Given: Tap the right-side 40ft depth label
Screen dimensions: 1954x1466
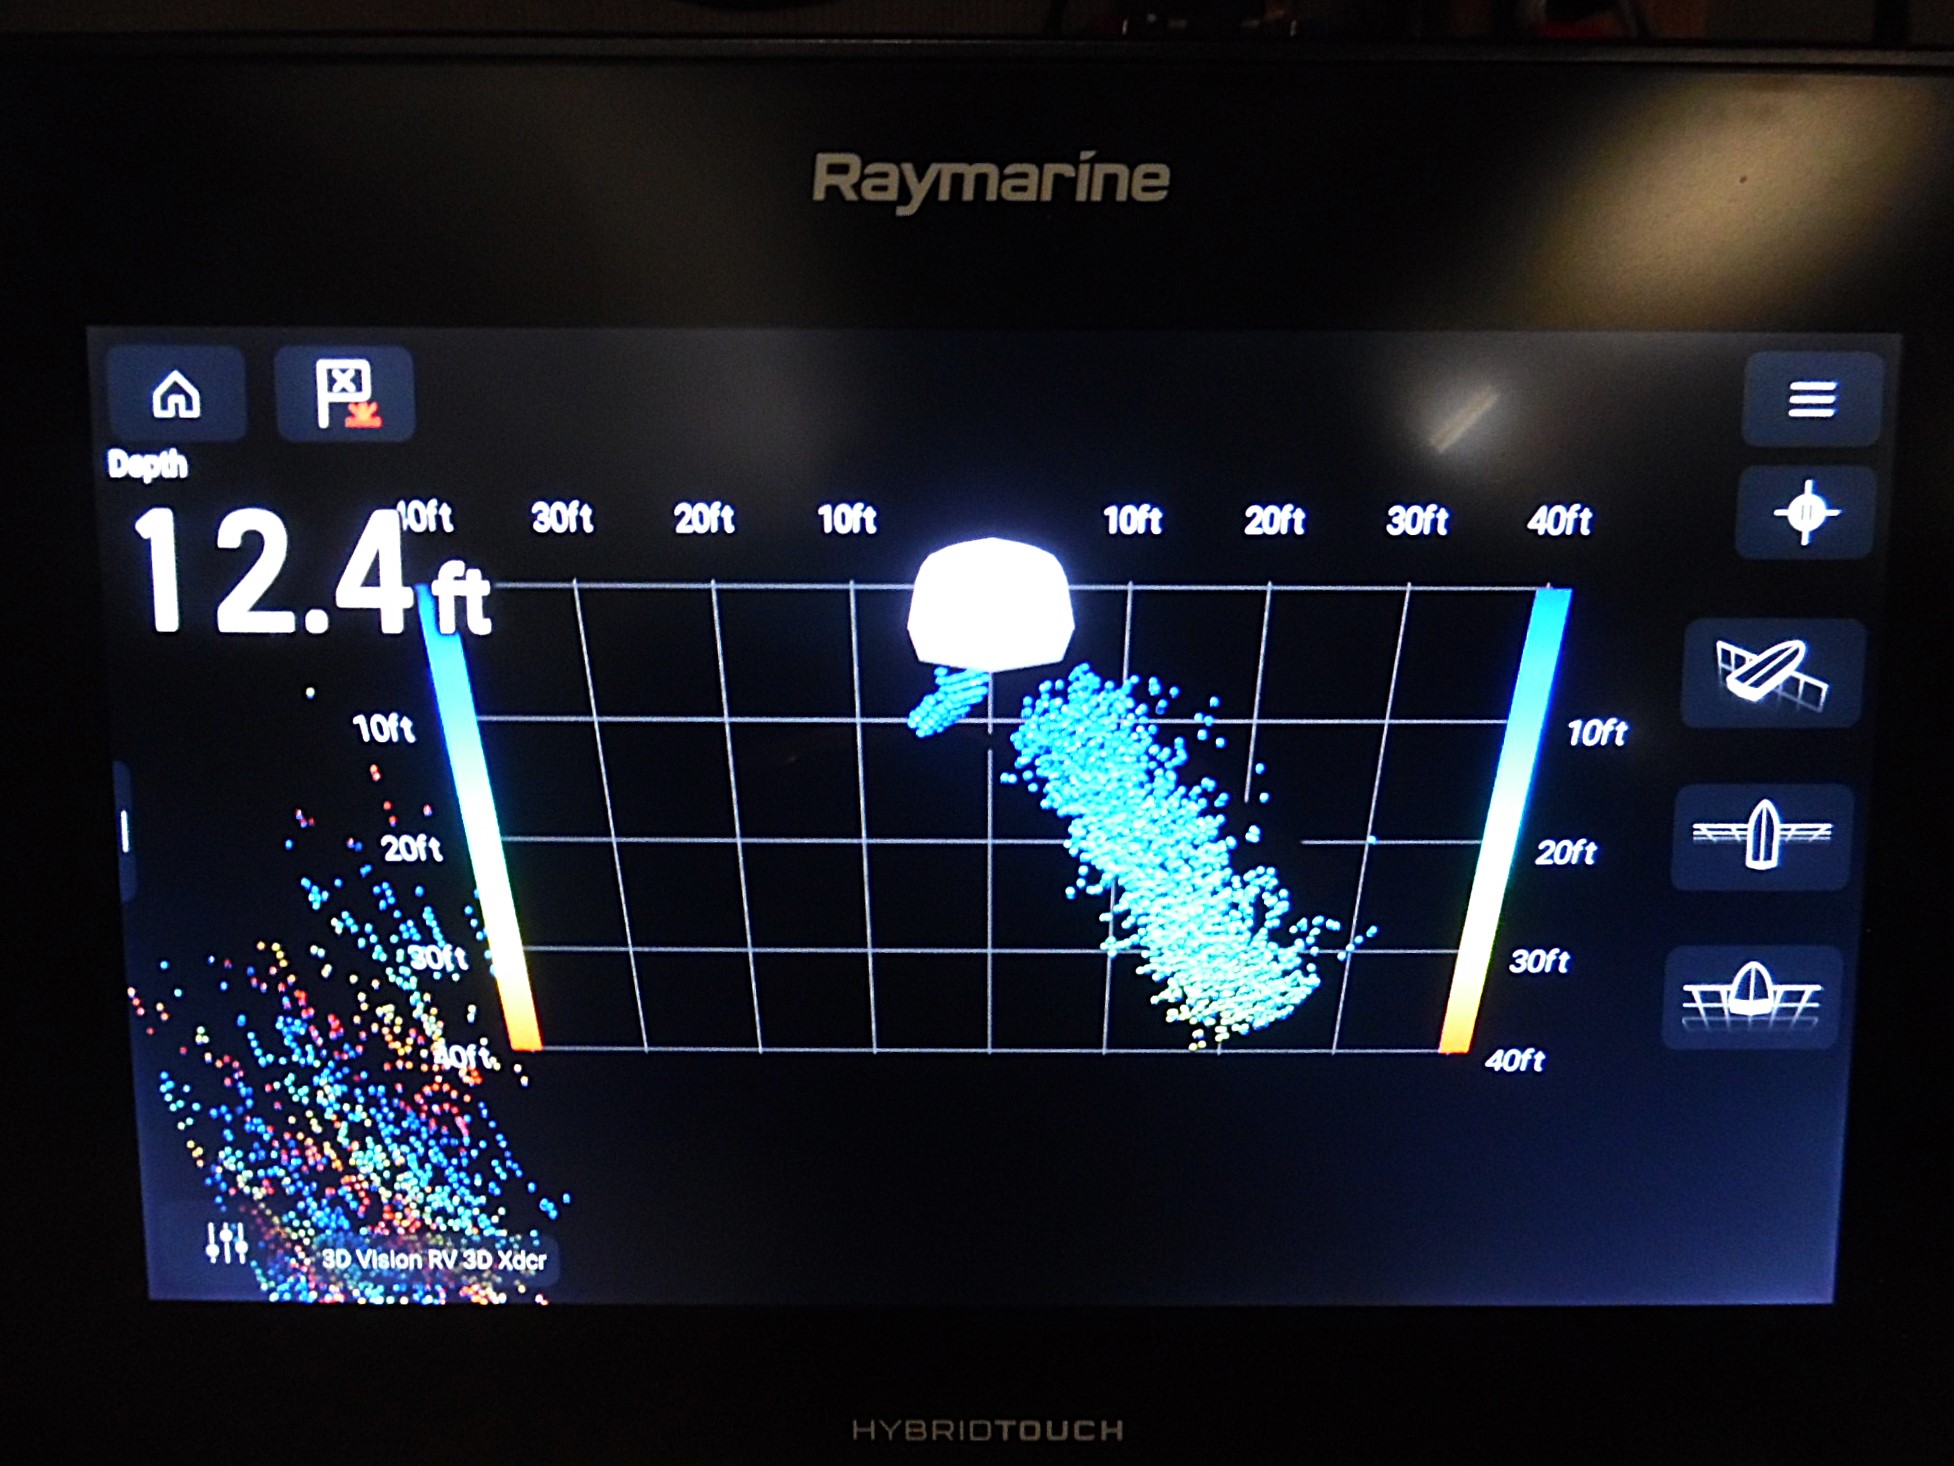Looking at the screenshot, I should [x=1514, y=1060].
